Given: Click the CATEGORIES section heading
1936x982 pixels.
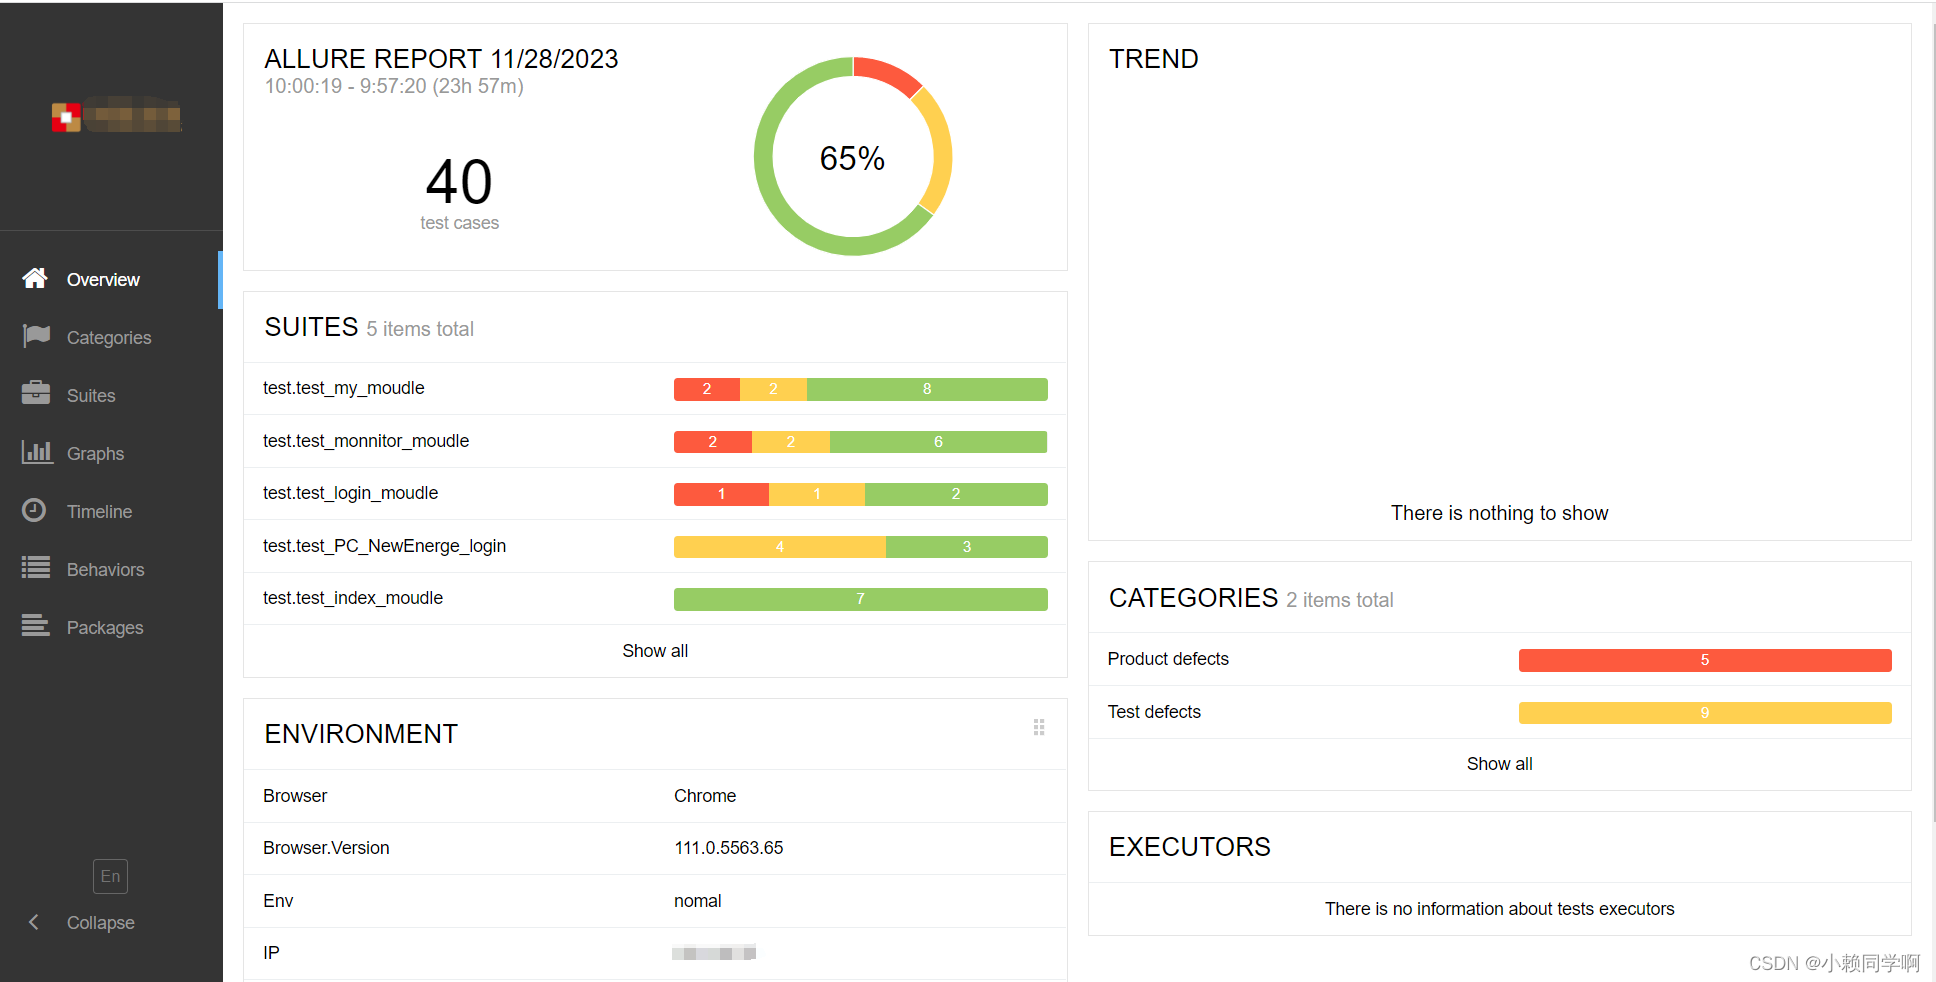Looking at the screenshot, I should (x=1193, y=598).
